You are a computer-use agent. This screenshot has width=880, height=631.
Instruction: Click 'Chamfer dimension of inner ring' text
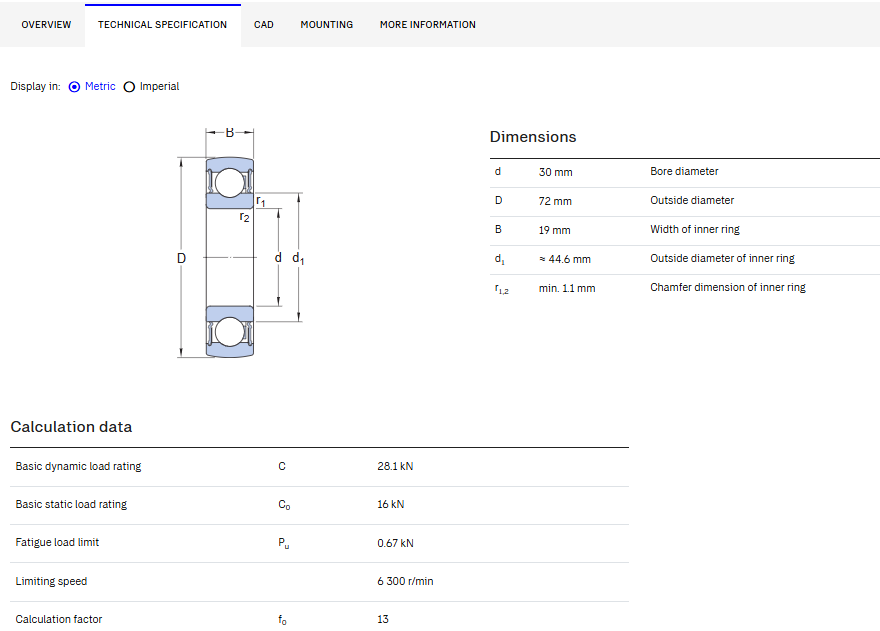pos(728,287)
